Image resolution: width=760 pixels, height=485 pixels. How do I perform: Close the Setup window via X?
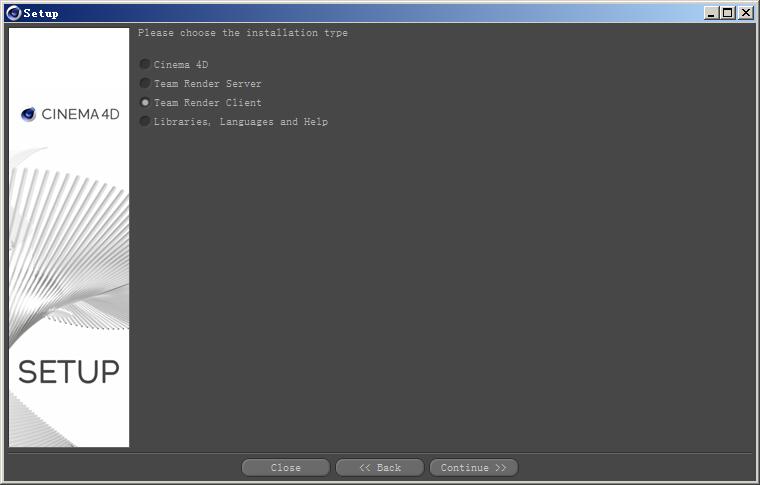coord(745,13)
